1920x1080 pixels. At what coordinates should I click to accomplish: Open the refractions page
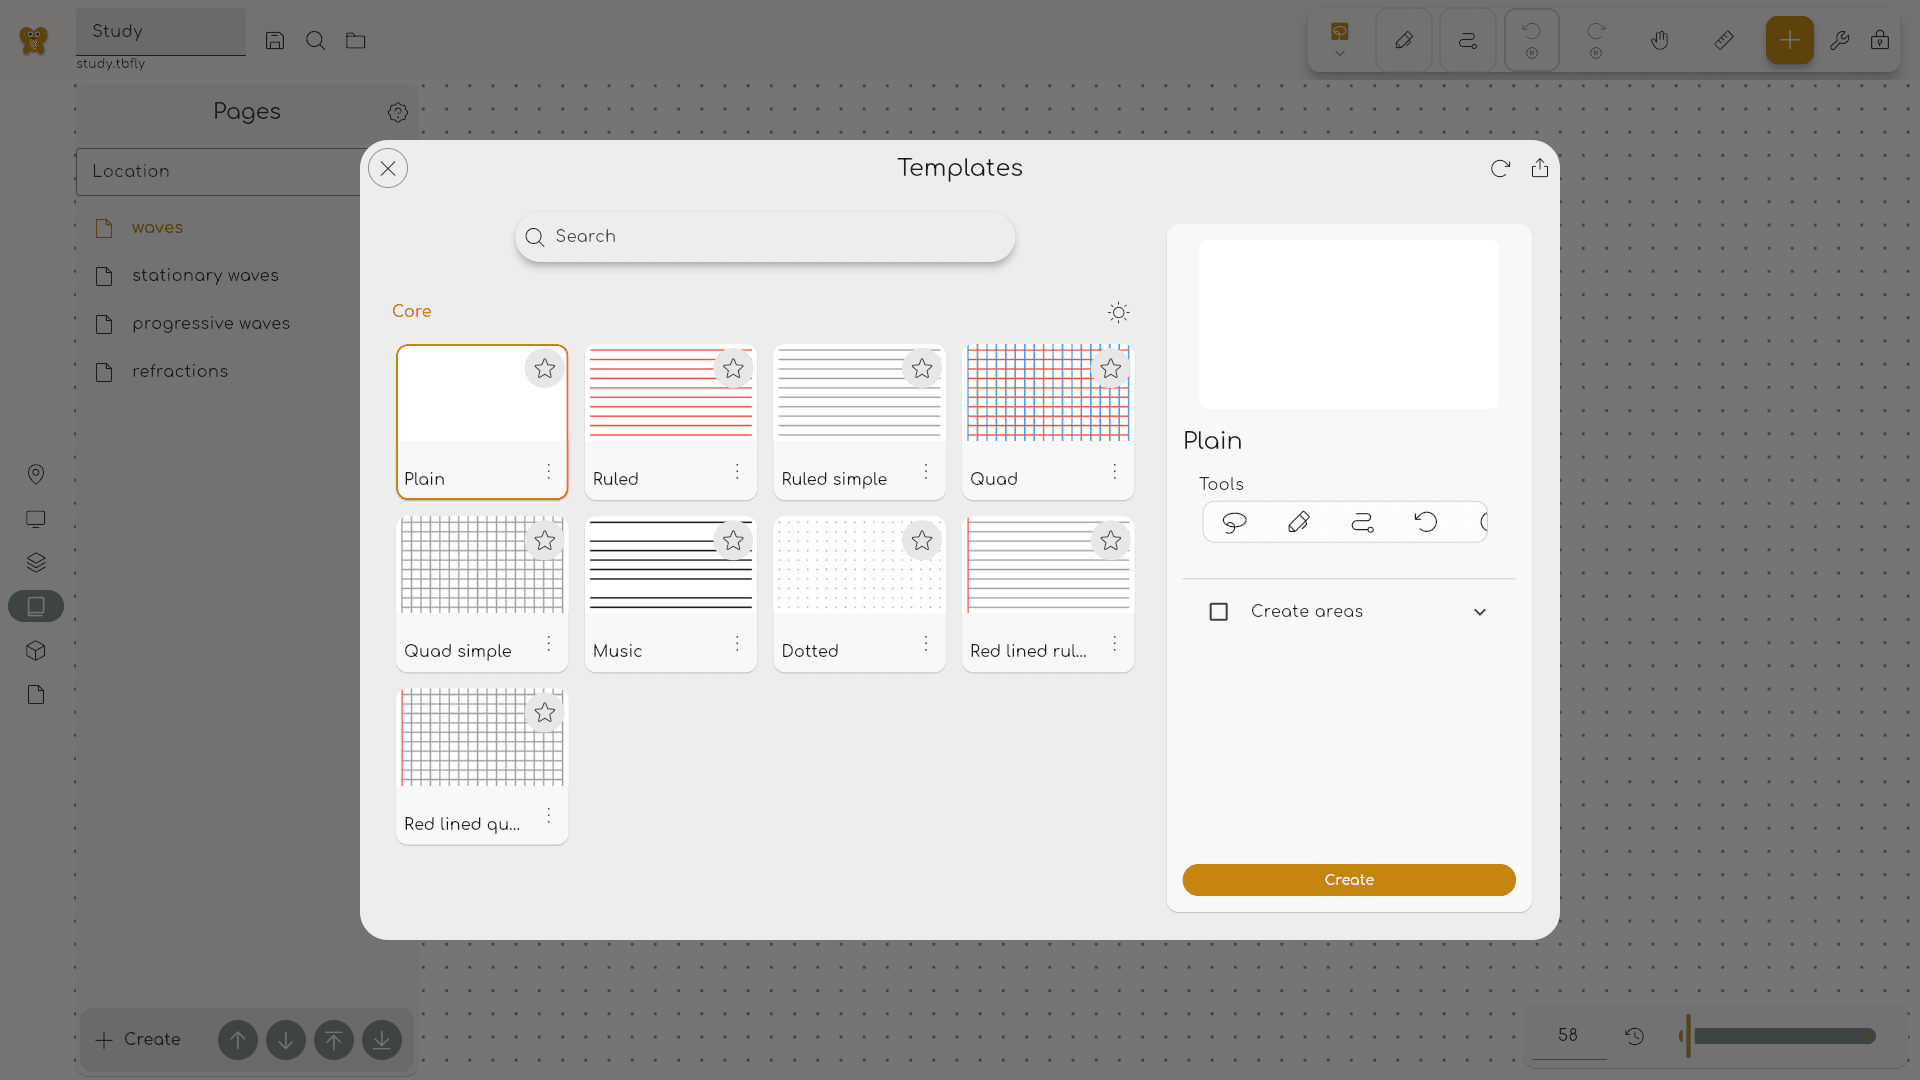tap(180, 372)
